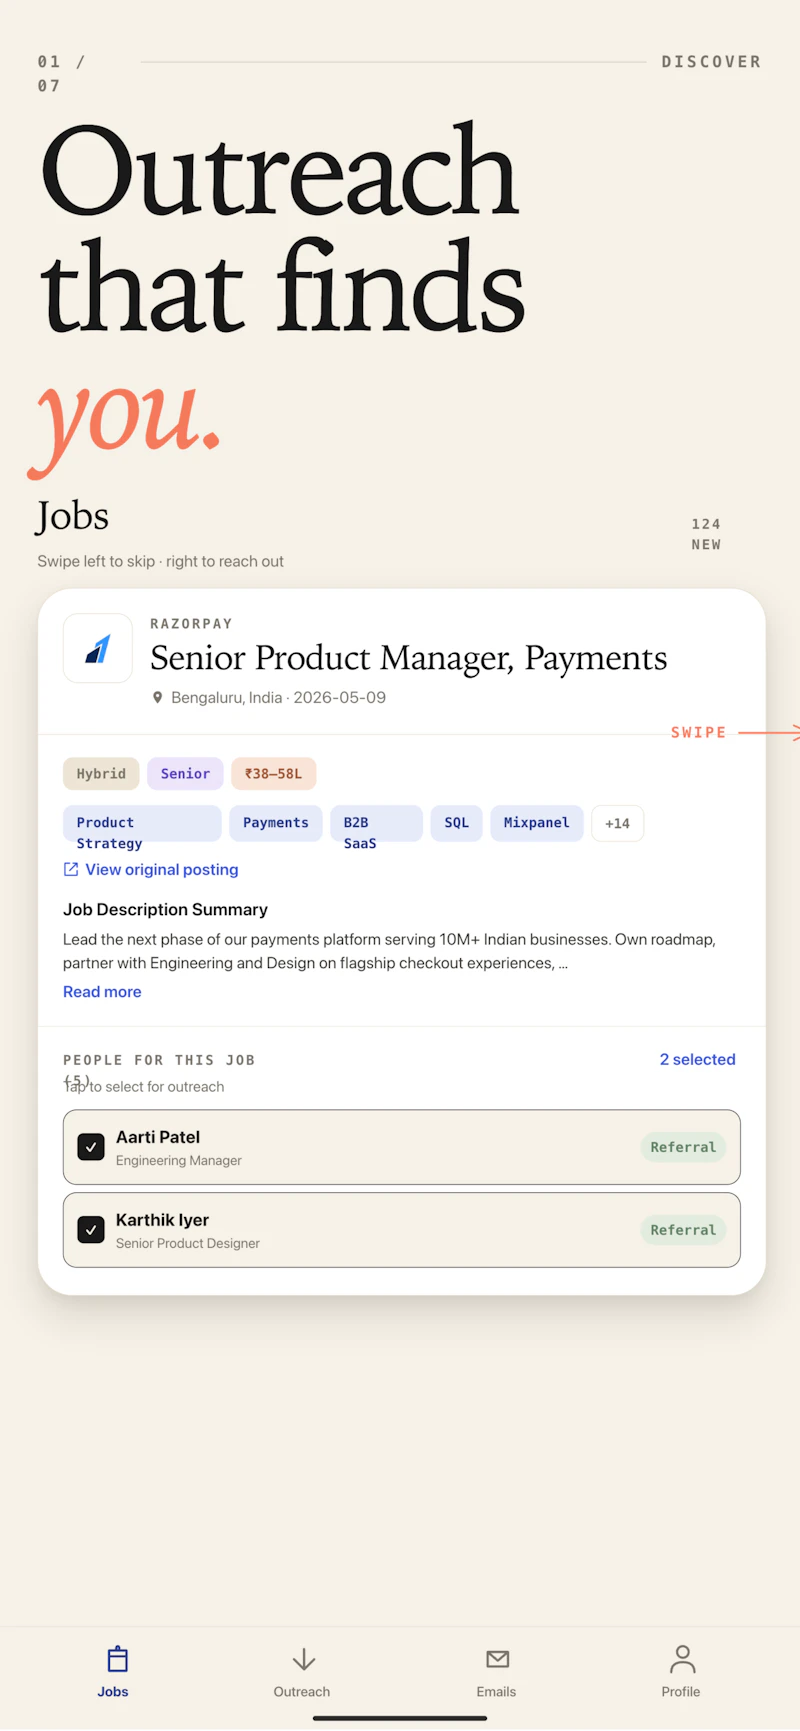Open the Emails tab
Viewport: 800px width, 1731px height.
[x=497, y=1672]
